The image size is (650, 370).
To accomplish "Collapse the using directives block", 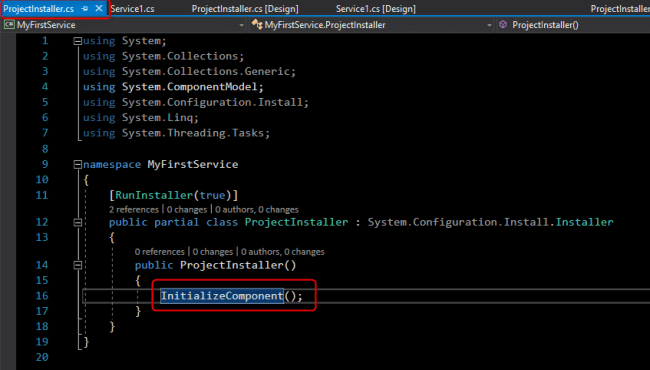I will (78, 41).
